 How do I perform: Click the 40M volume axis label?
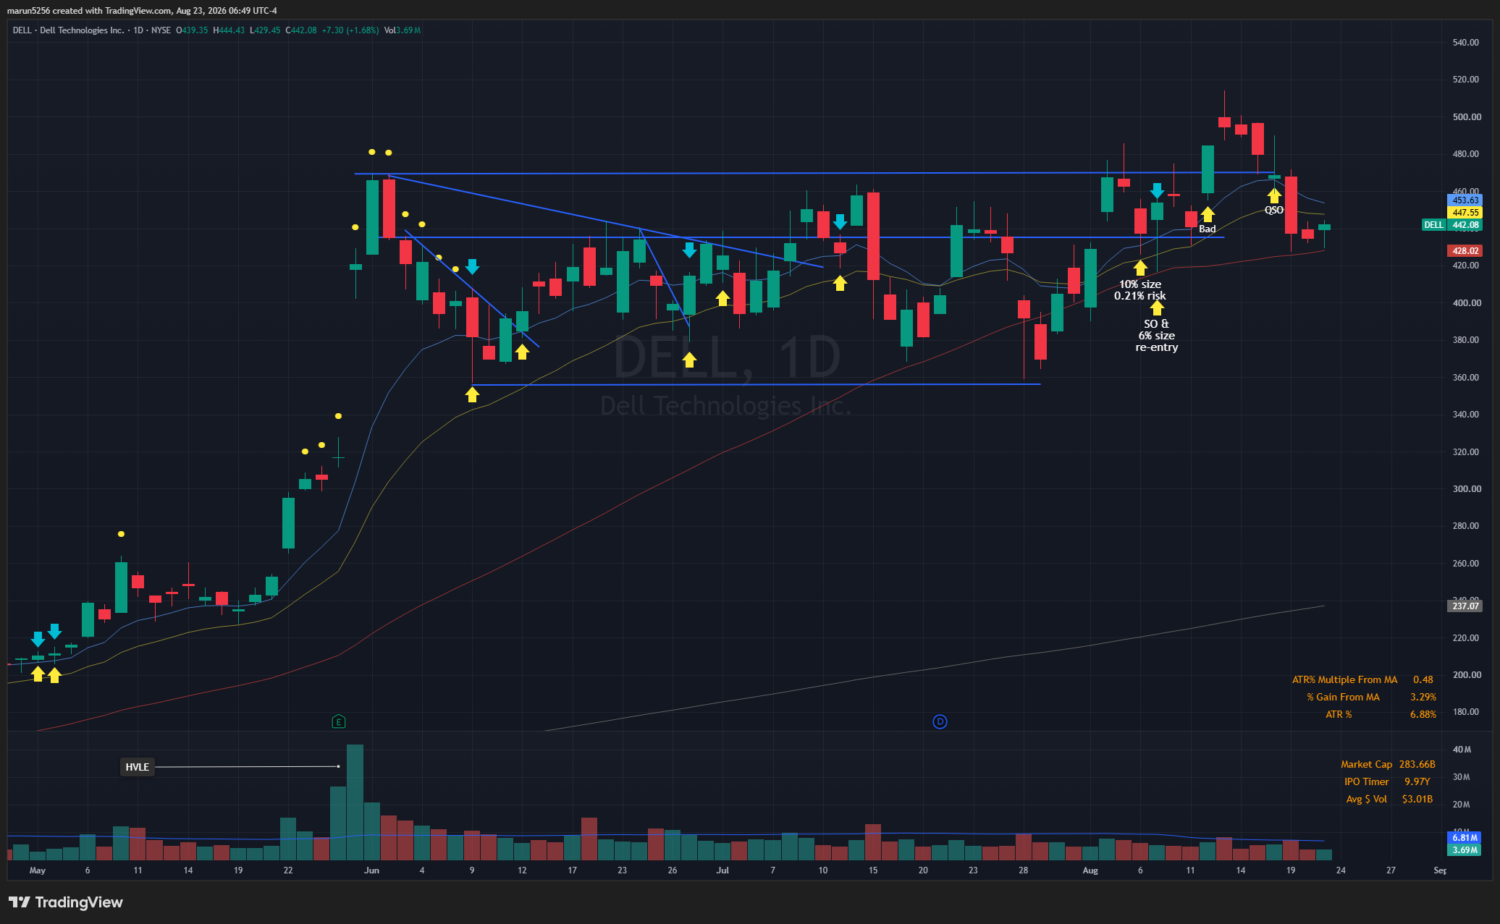click(x=1461, y=749)
